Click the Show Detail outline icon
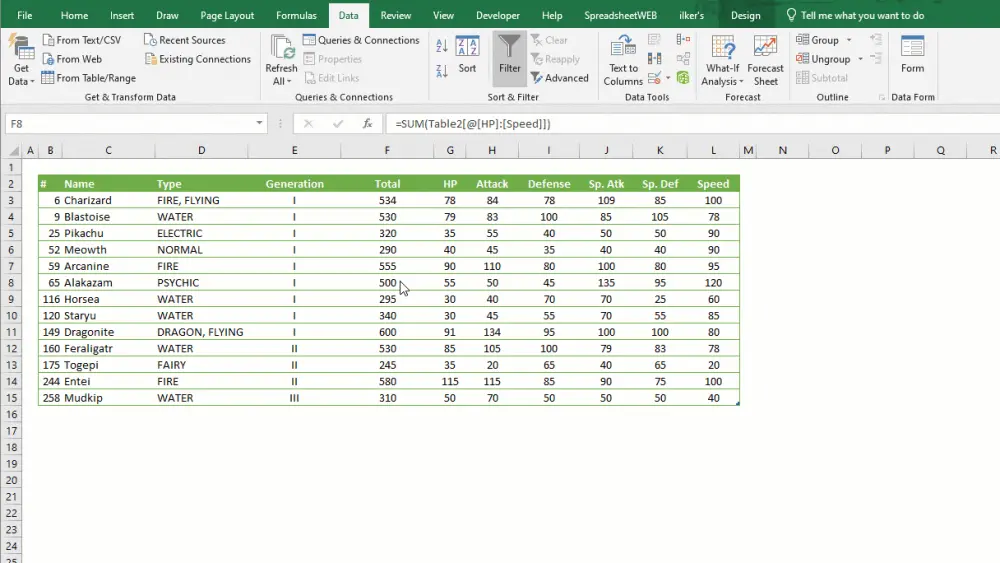1000x563 pixels. (x=876, y=40)
